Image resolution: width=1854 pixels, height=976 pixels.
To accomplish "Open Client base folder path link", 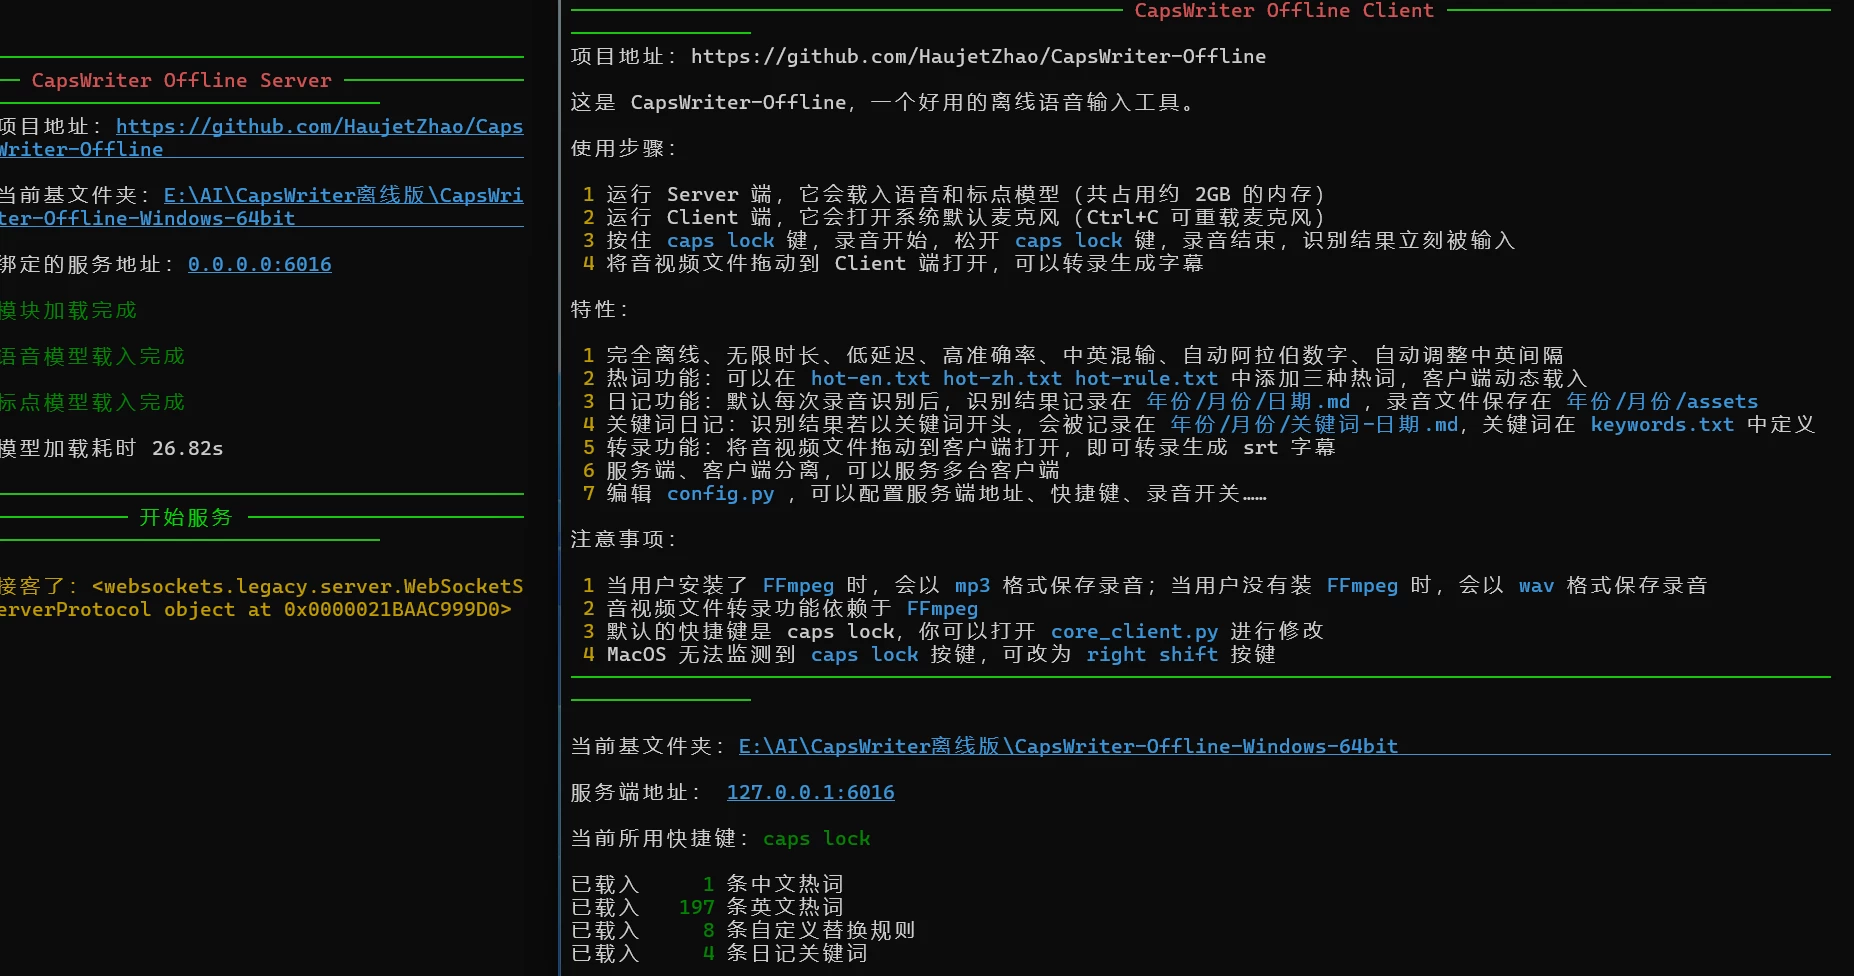I will [x=1068, y=747].
